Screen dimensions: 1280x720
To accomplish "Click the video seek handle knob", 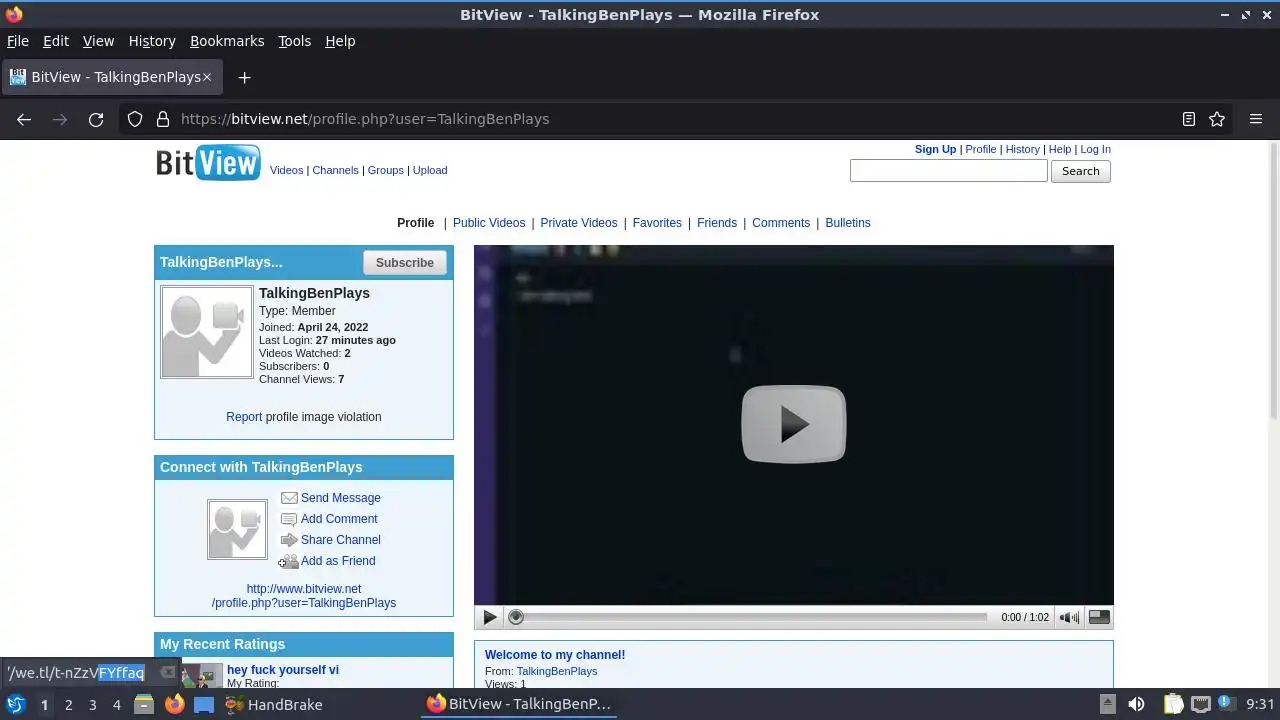I will (516, 617).
